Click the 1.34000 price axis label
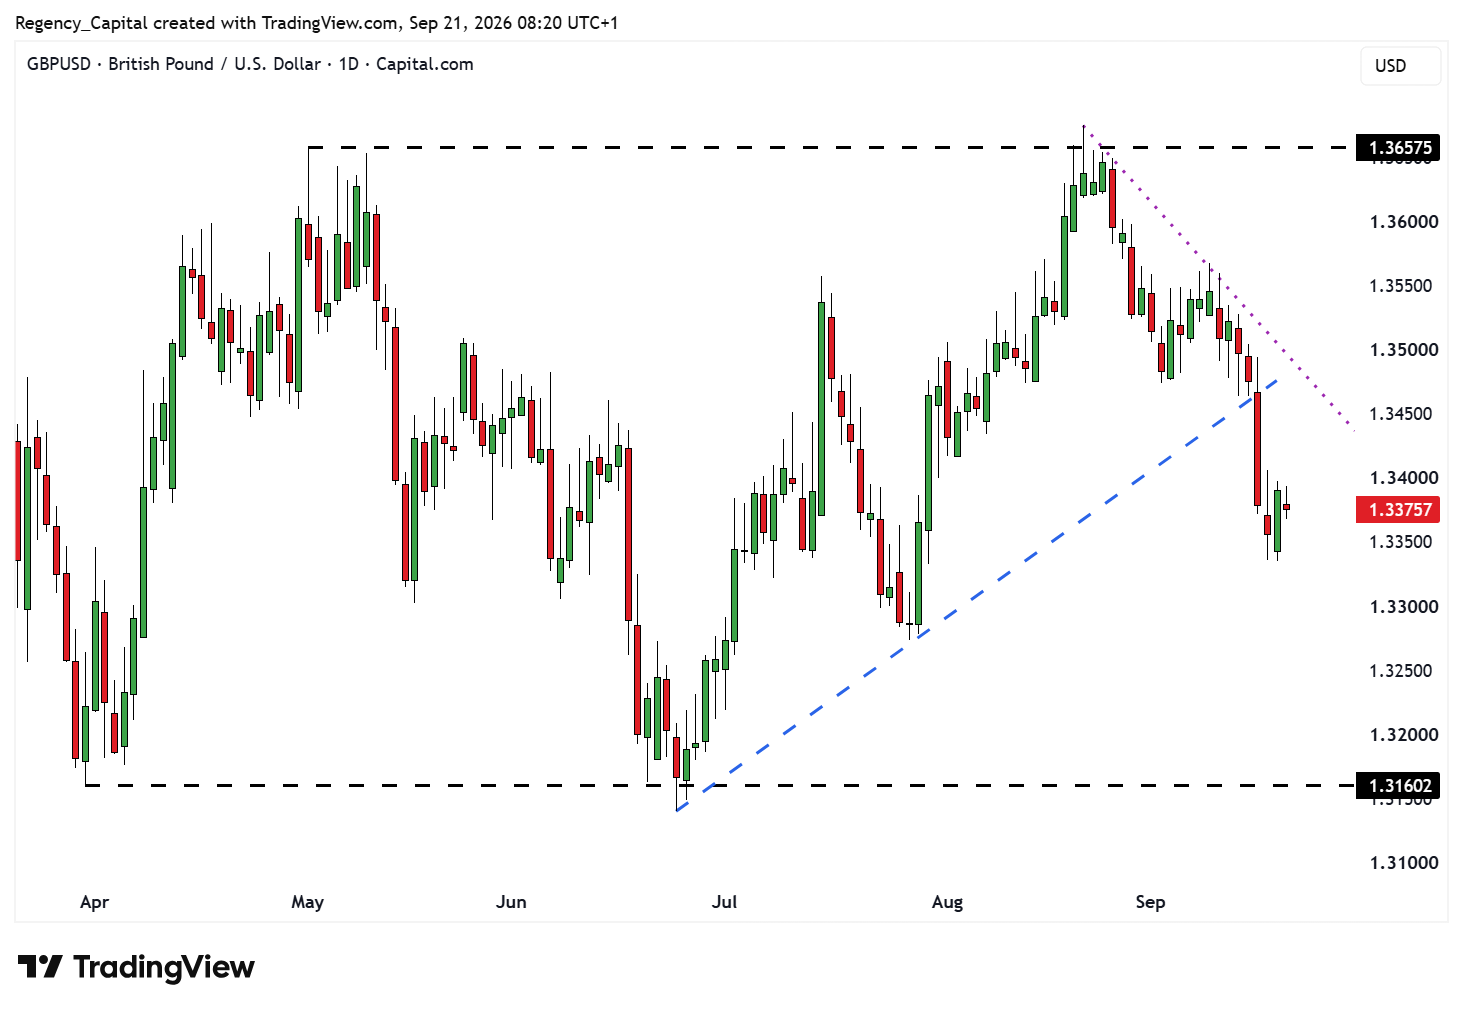The width and height of the screenshot is (1463, 1012). 1404,478
